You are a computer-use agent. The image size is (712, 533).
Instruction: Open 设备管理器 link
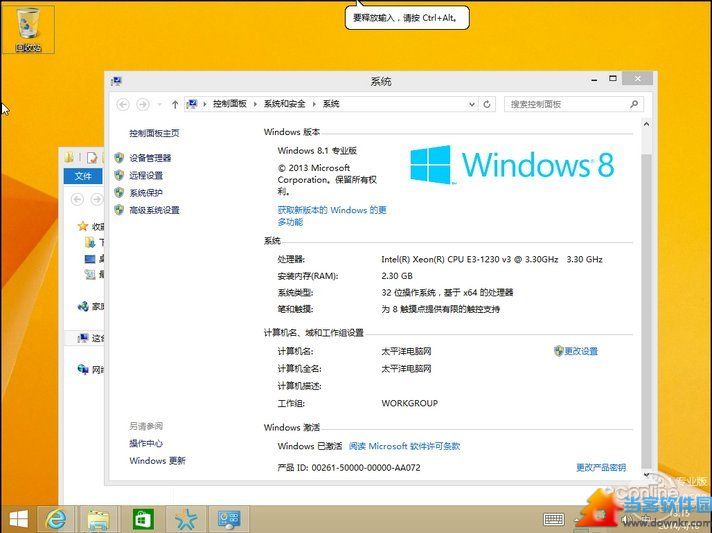pos(150,158)
